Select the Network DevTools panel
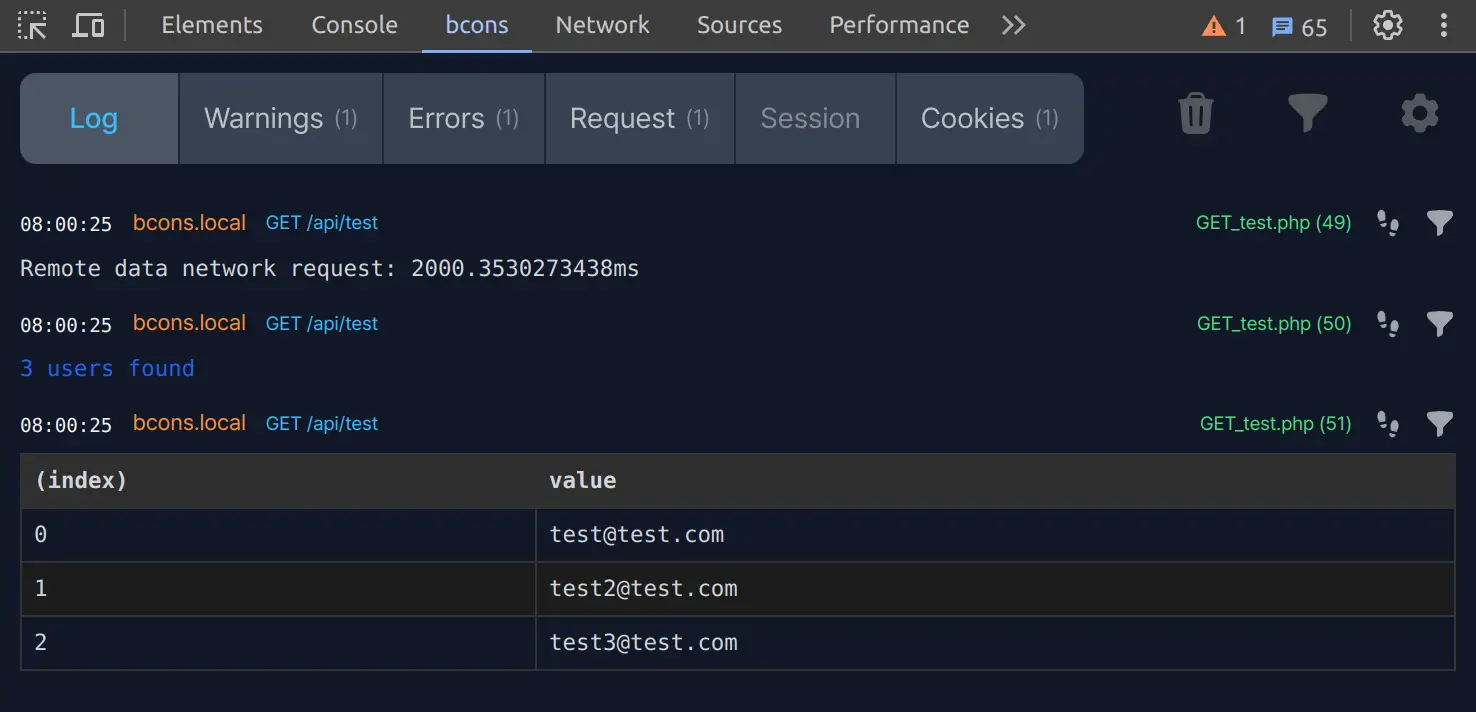 (602, 26)
